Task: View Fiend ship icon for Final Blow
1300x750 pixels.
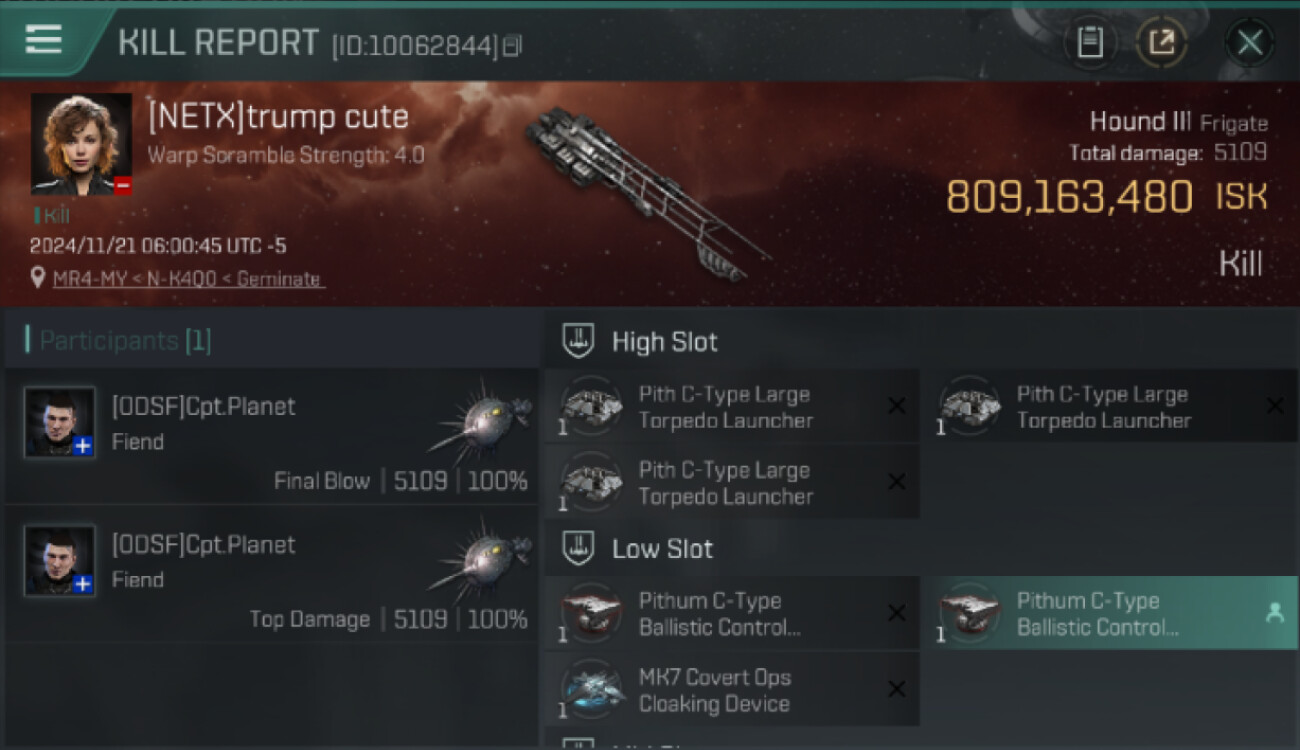Action: (x=481, y=414)
